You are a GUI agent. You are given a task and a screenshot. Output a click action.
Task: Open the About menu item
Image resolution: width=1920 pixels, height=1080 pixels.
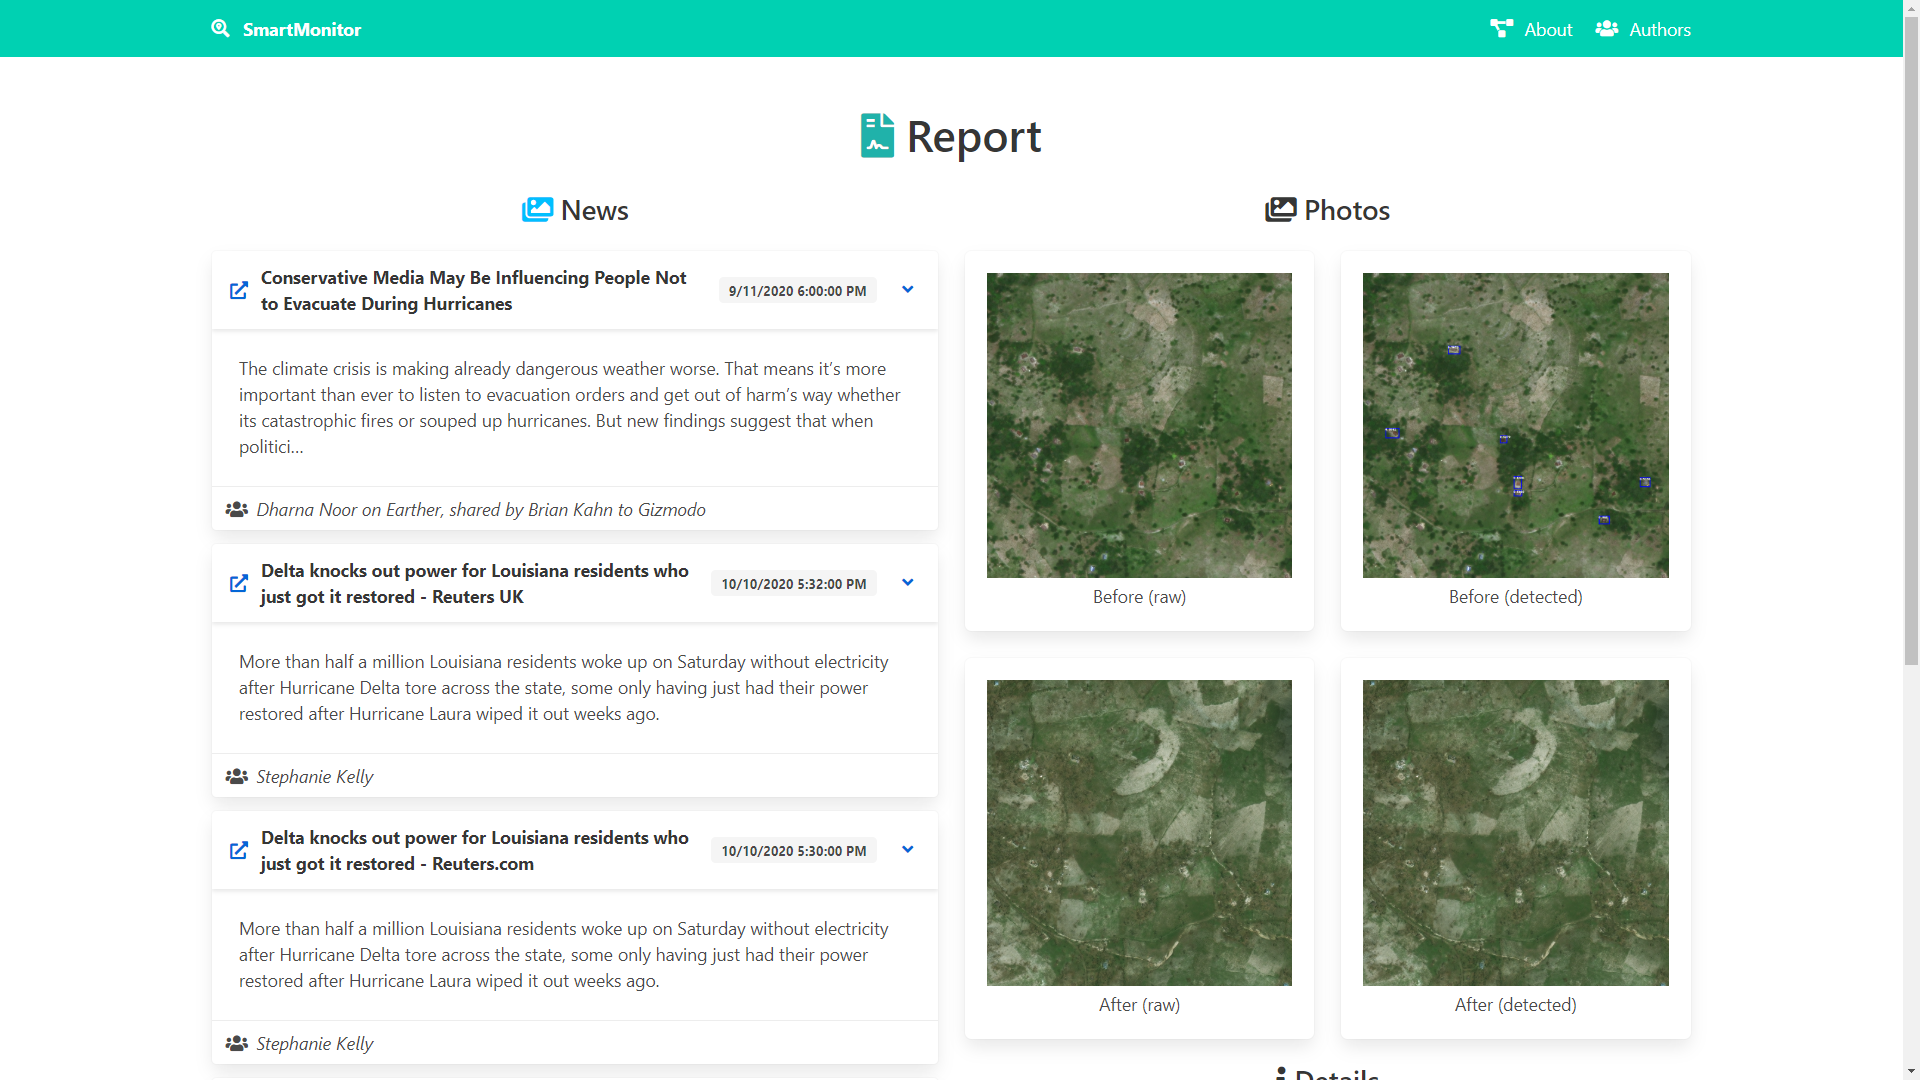coord(1548,29)
